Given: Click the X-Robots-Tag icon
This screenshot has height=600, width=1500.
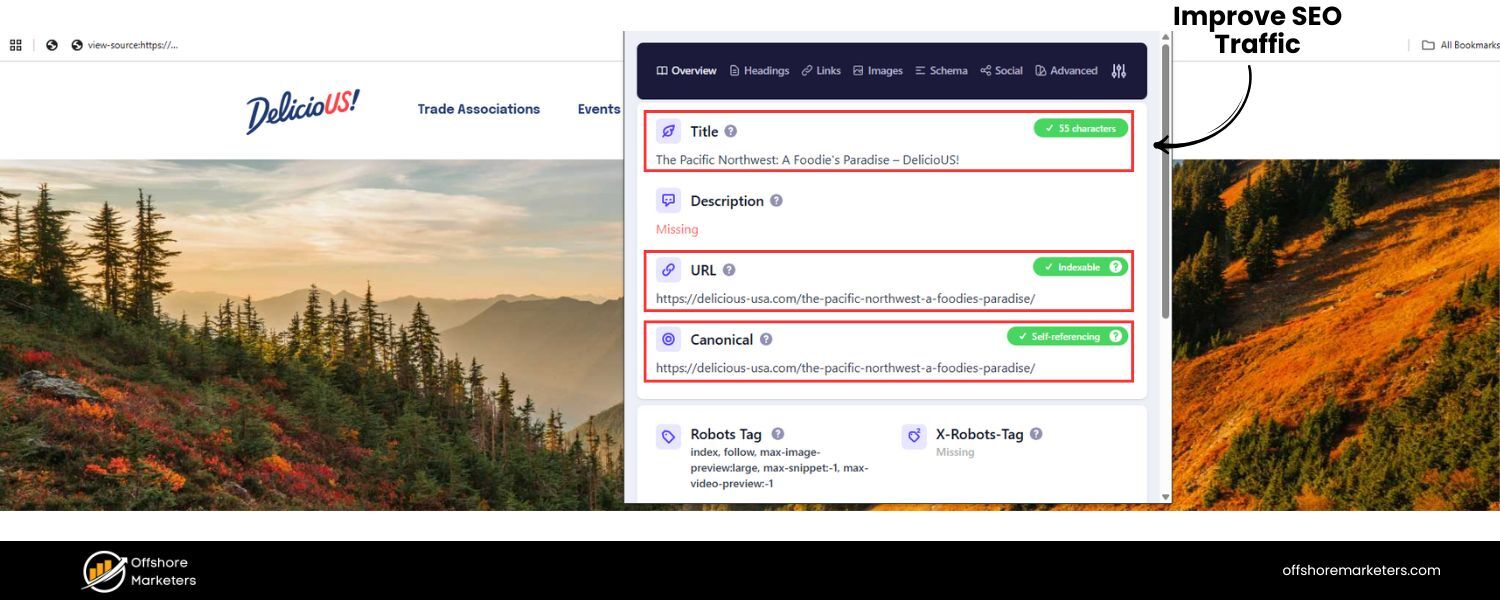Looking at the screenshot, I should (913, 435).
